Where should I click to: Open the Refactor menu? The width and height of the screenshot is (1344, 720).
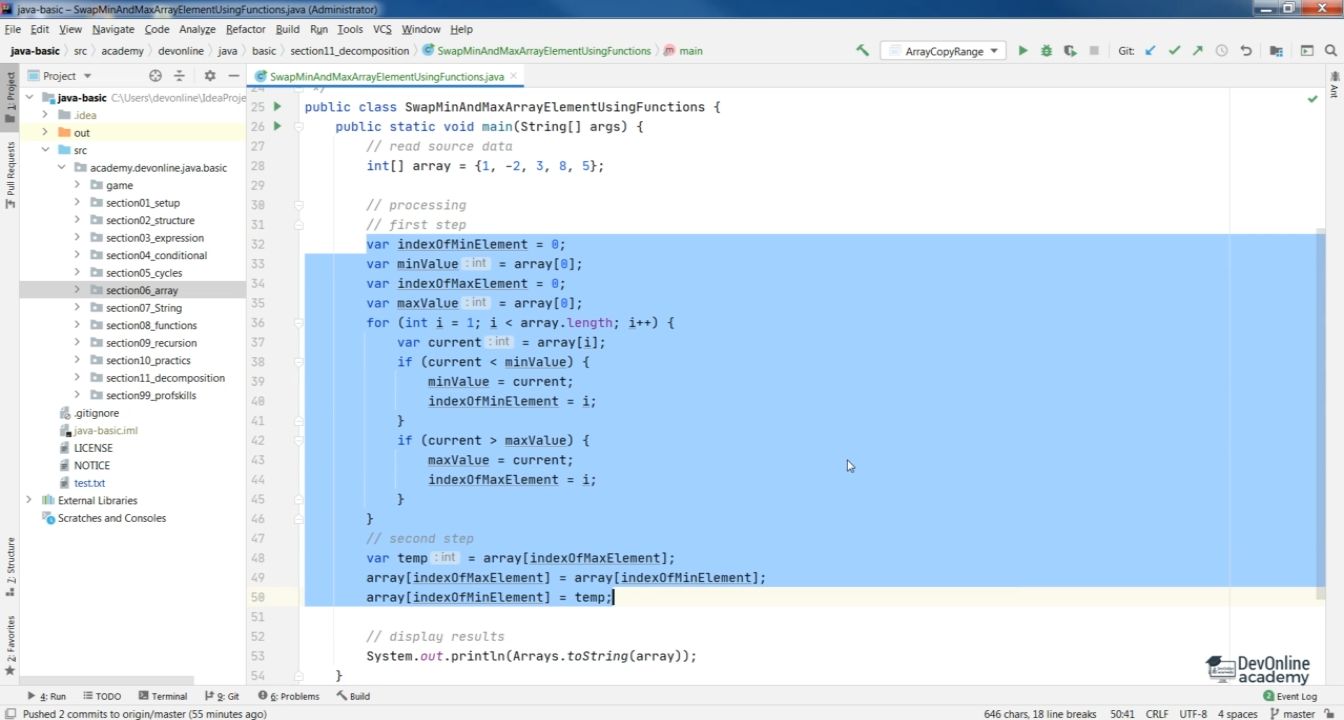click(245, 30)
